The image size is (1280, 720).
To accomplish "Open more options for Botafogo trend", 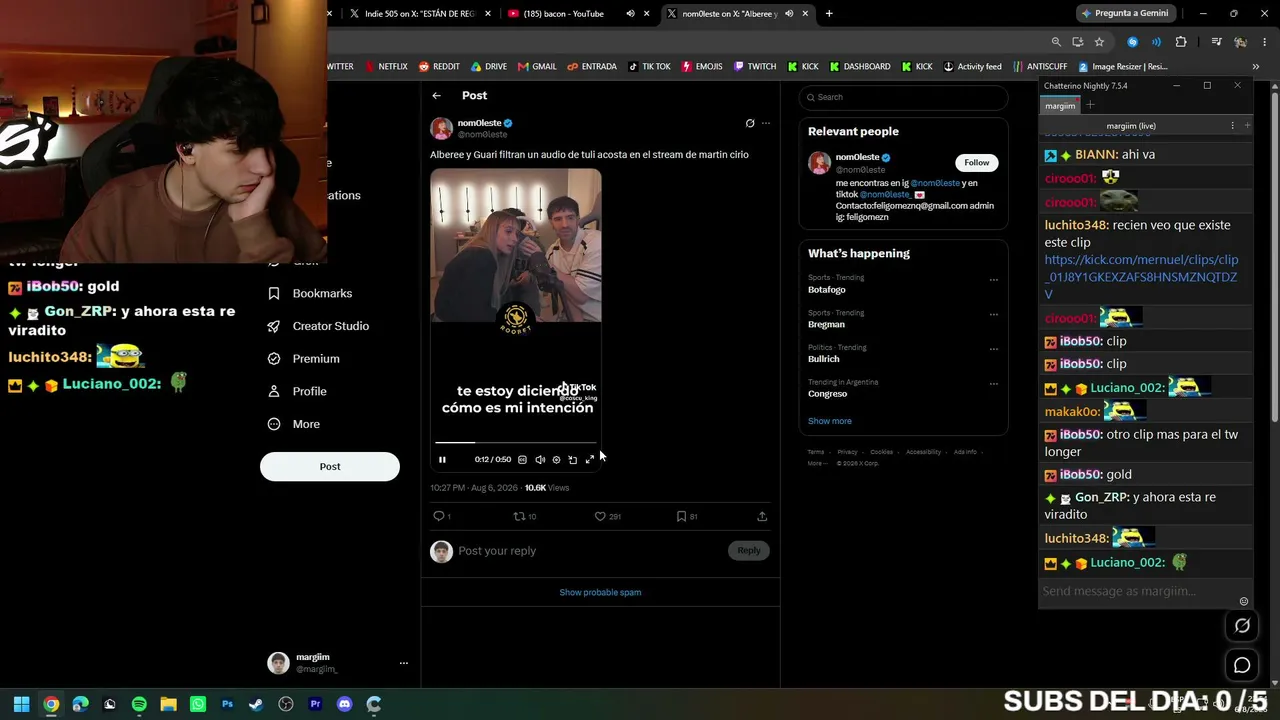I will pyautogui.click(x=993, y=280).
